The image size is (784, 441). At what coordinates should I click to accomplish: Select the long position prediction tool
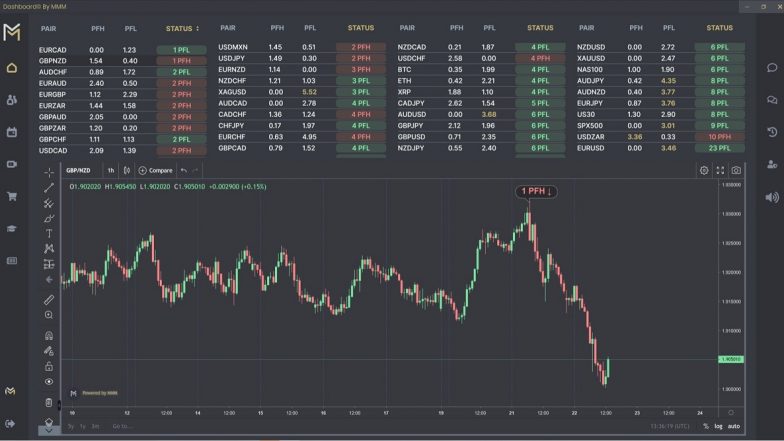(x=49, y=264)
